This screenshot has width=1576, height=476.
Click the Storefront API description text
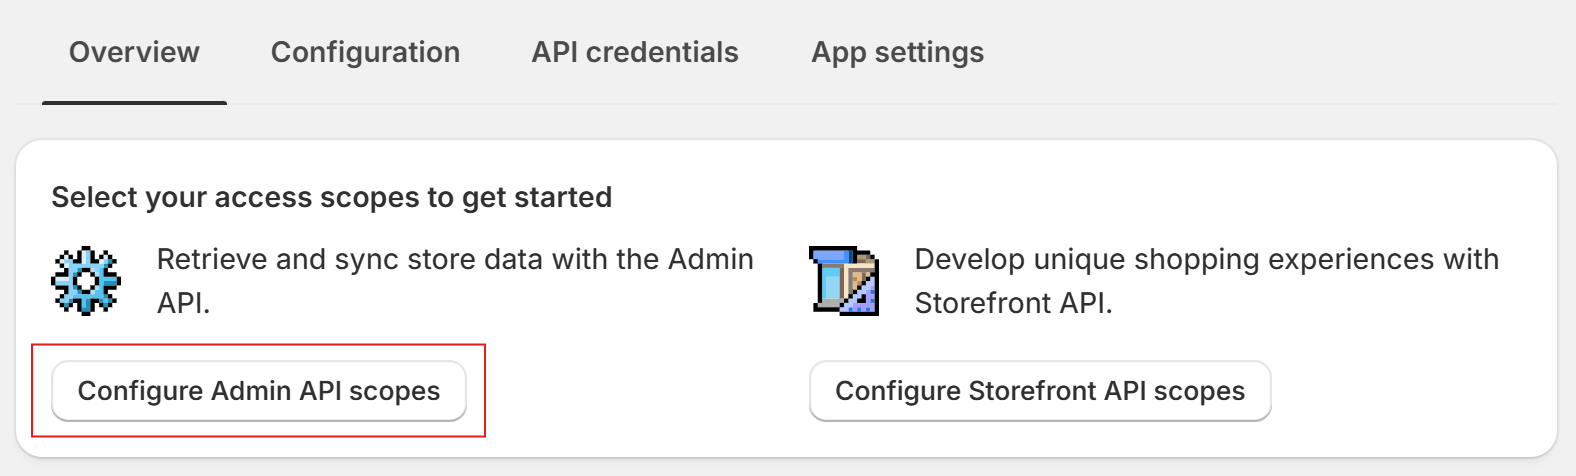[x=1207, y=281]
